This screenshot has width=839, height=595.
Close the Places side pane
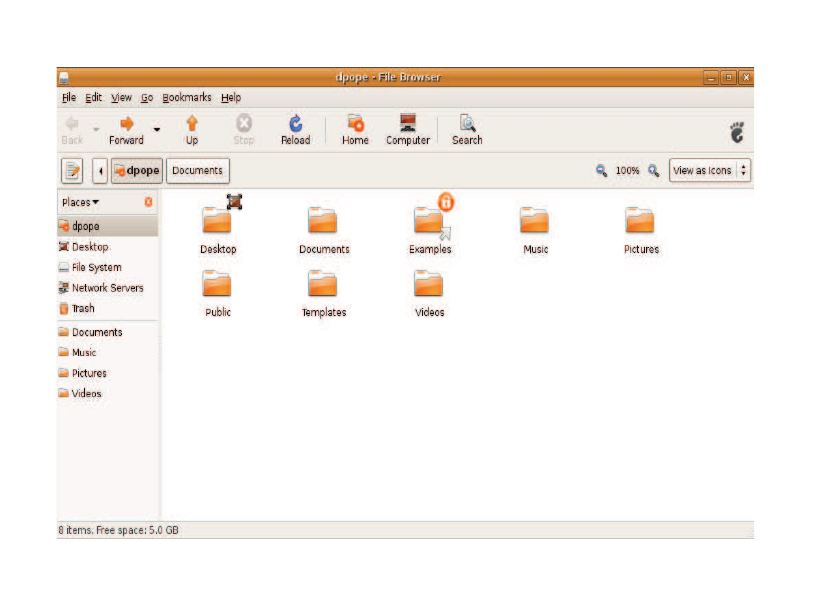pos(148,202)
